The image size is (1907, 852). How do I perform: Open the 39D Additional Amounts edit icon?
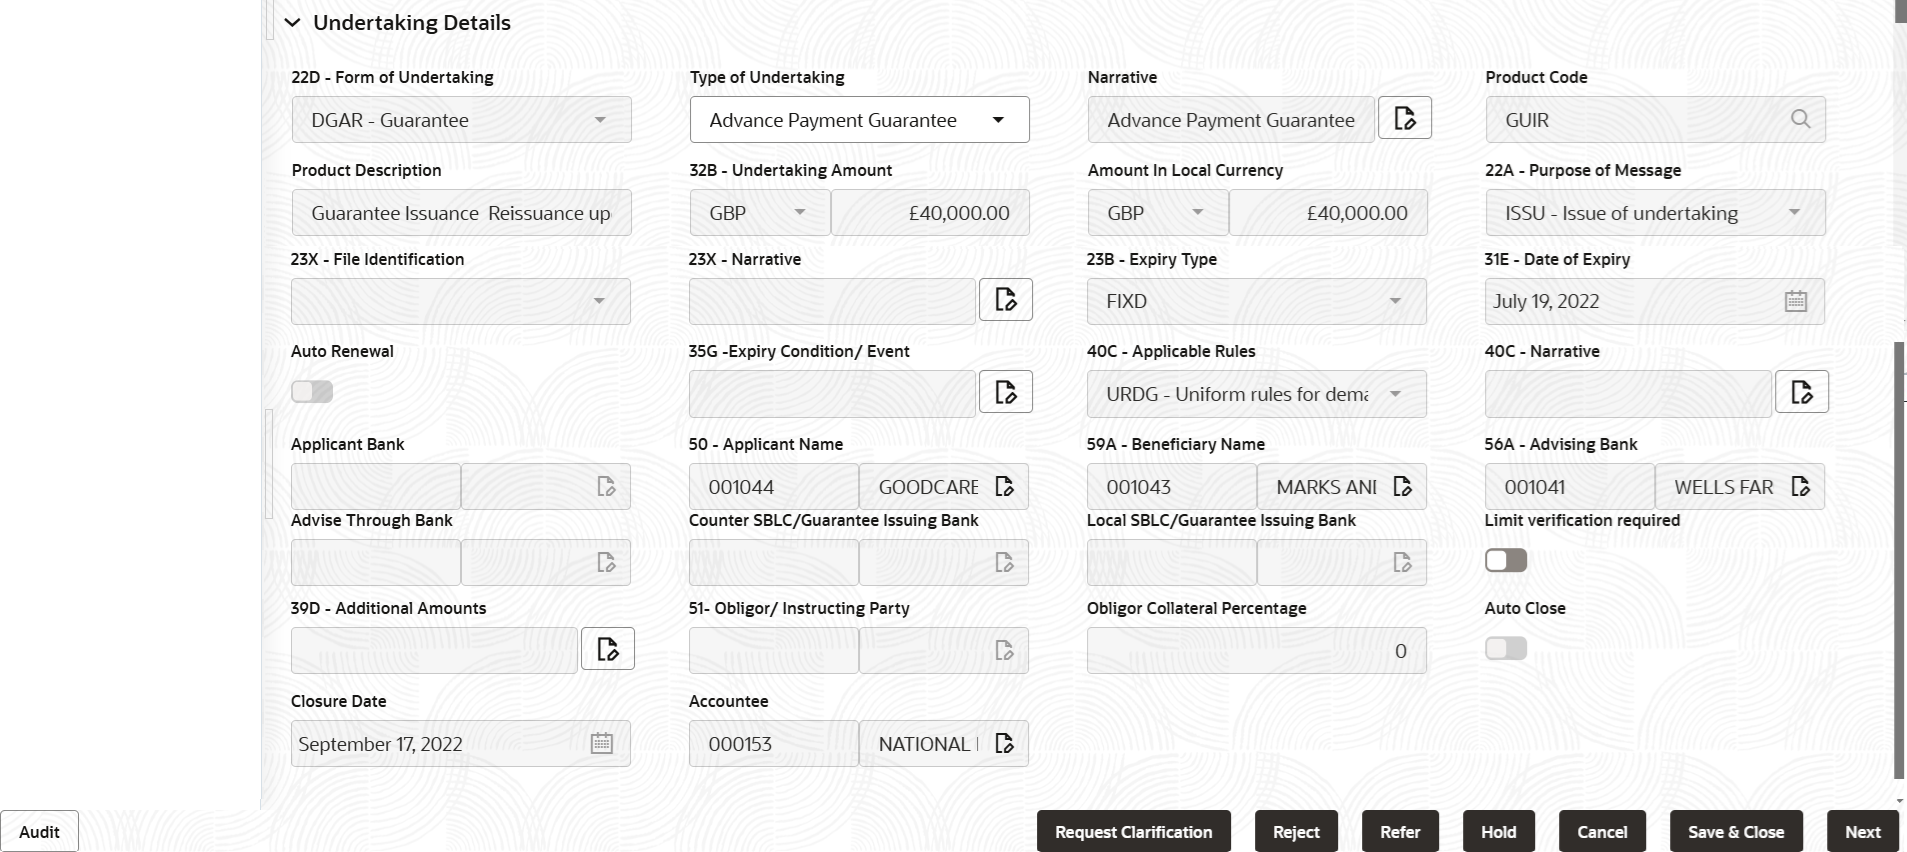607,649
